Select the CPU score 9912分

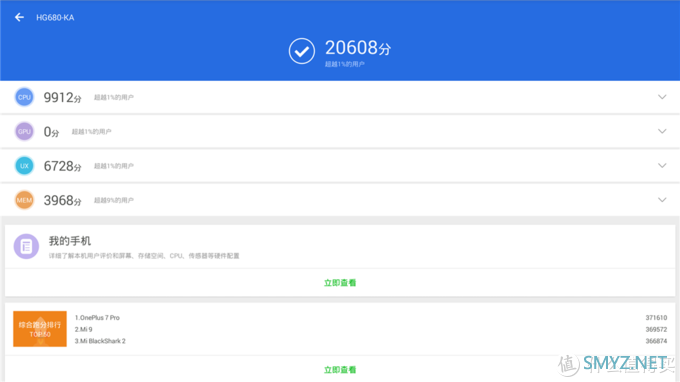tap(62, 98)
